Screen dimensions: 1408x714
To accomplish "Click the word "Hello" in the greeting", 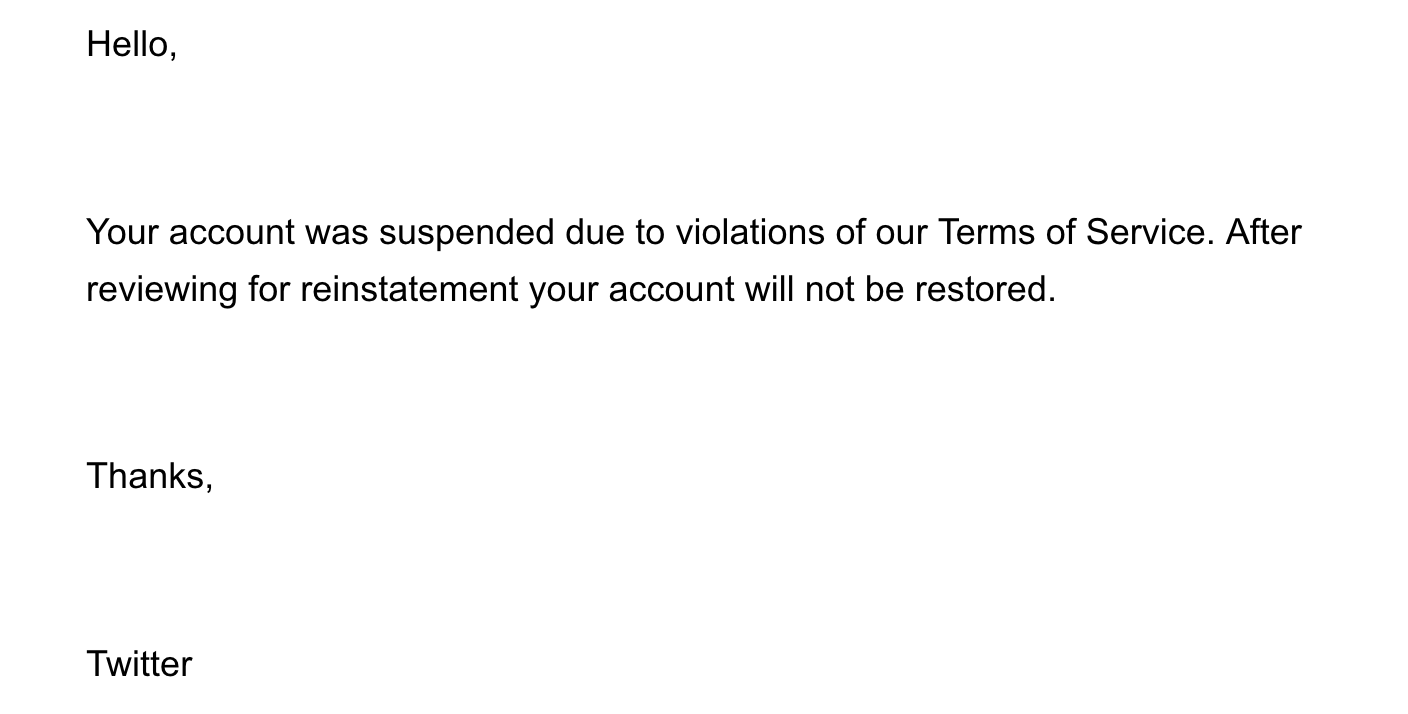I will (127, 44).
